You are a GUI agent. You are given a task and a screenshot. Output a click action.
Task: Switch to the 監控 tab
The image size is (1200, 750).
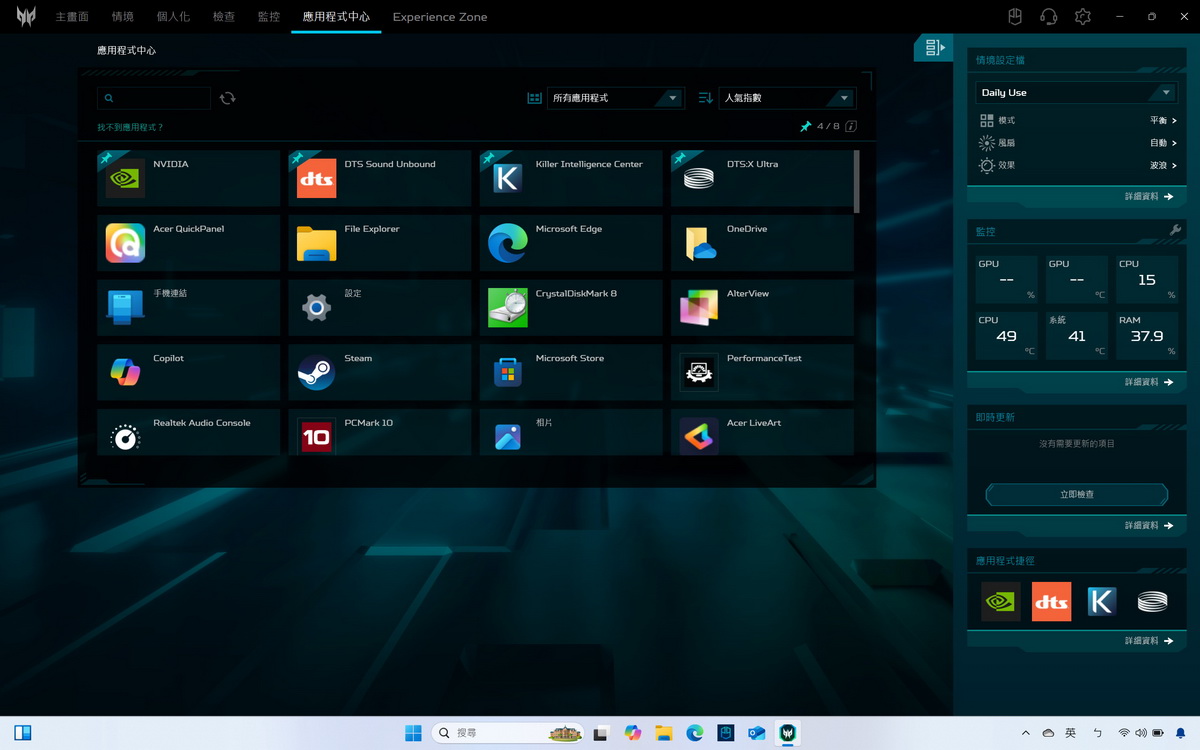268,17
